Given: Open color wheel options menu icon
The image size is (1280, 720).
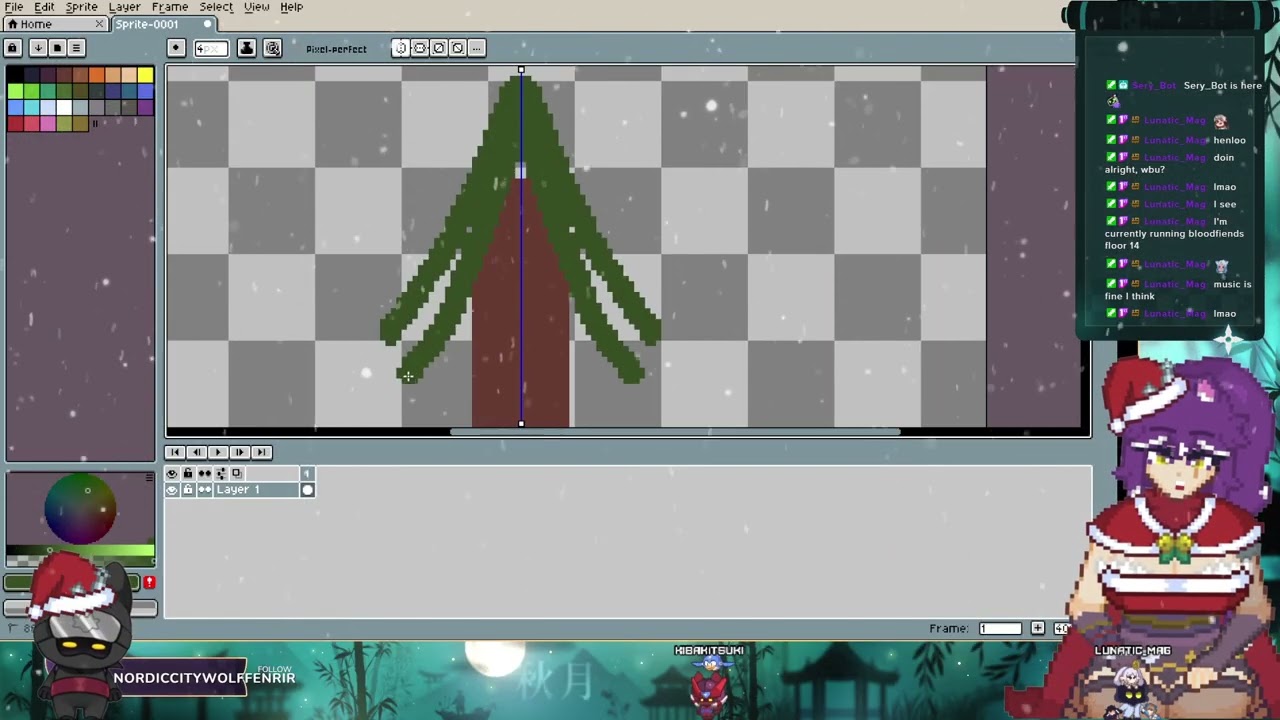Looking at the screenshot, I should click(x=150, y=478).
